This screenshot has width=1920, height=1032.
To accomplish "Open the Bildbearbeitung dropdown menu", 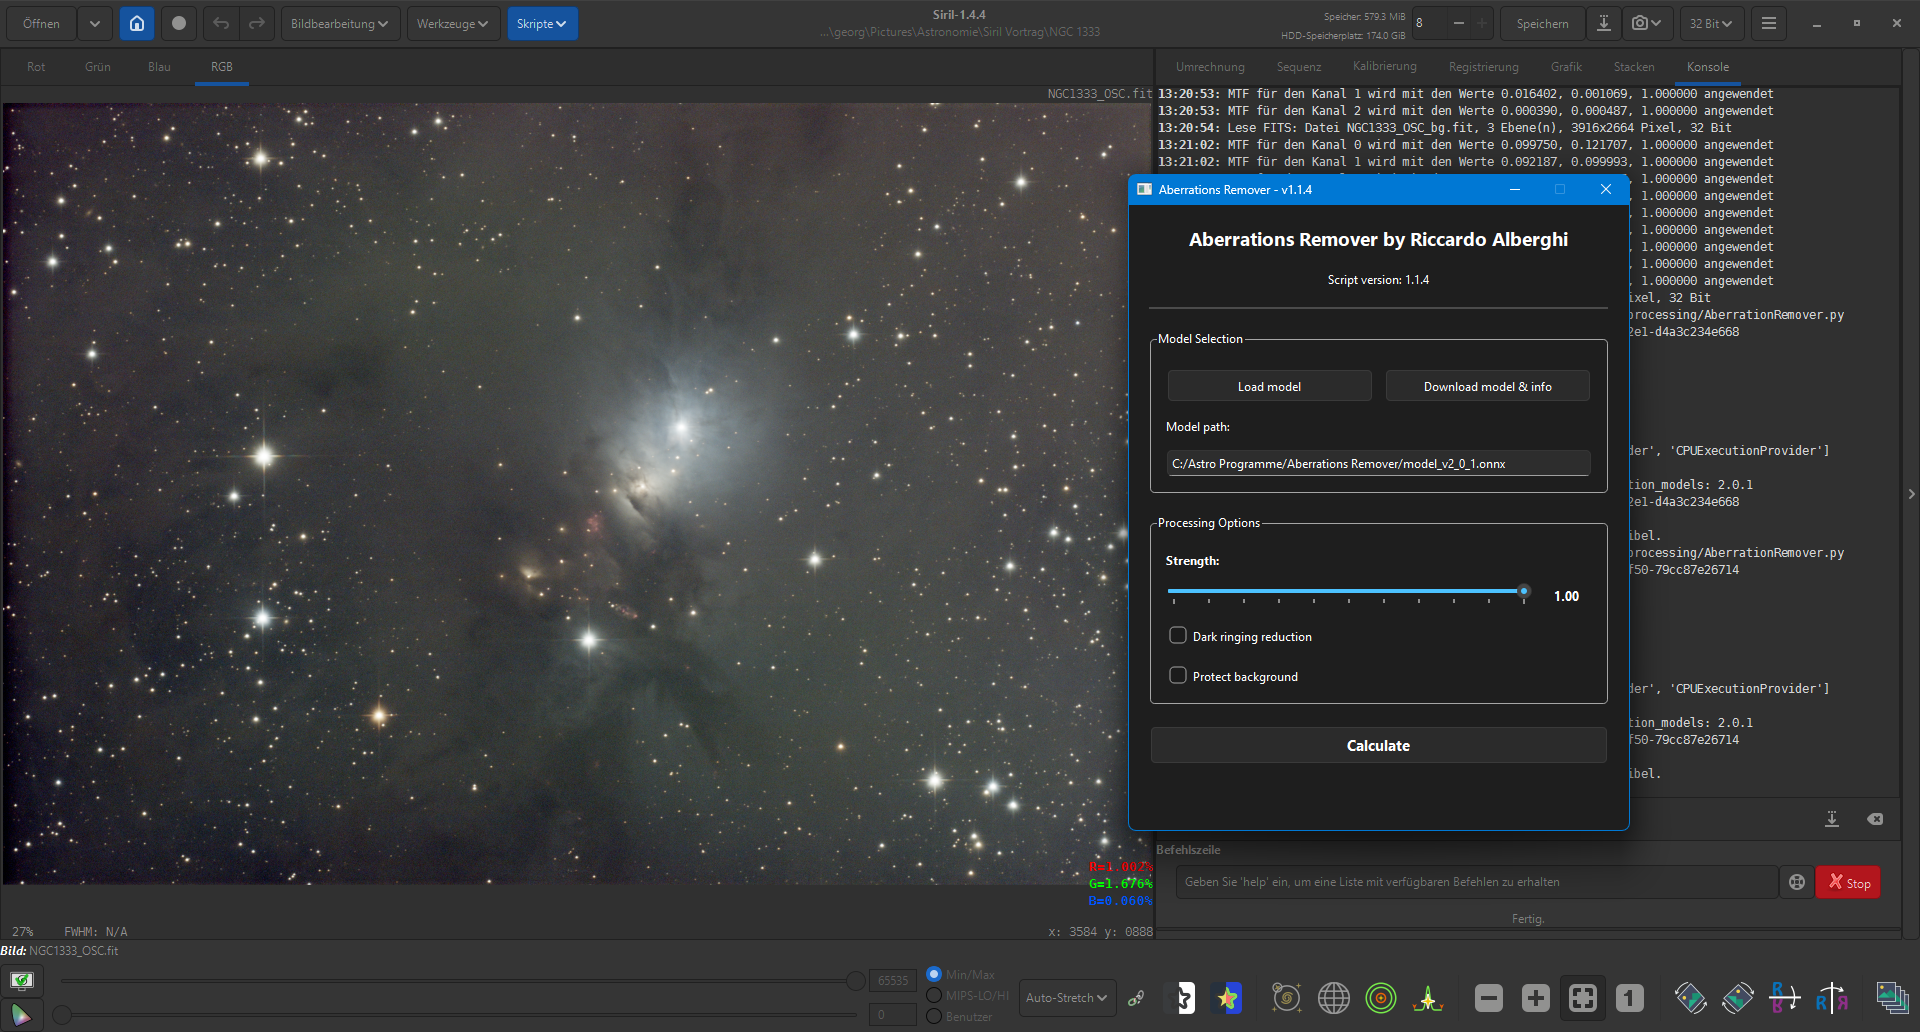I will pyautogui.click(x=340, y=23).
